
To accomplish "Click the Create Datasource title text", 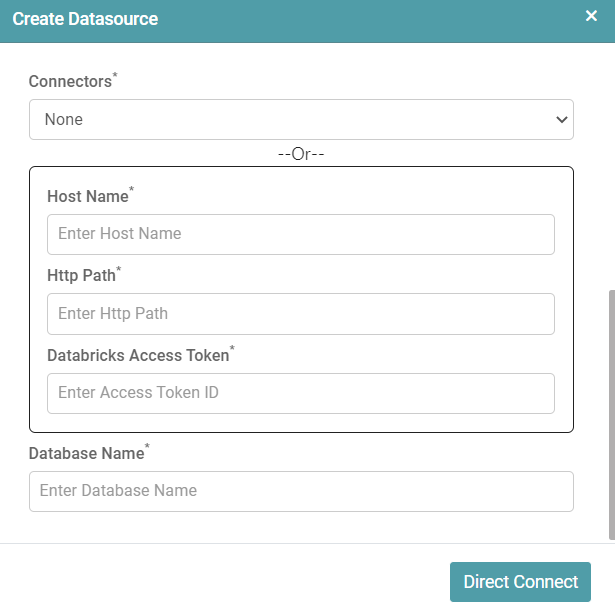I will [x=85, y=19].
